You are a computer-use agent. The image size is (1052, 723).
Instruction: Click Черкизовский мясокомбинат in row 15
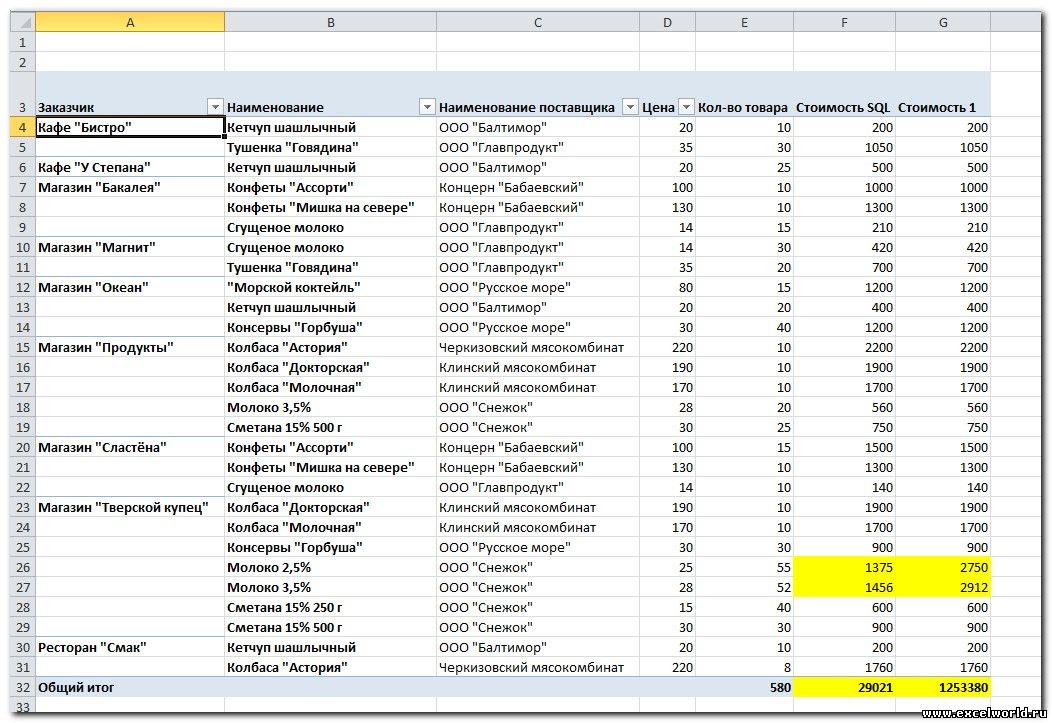tap(537, 347)
